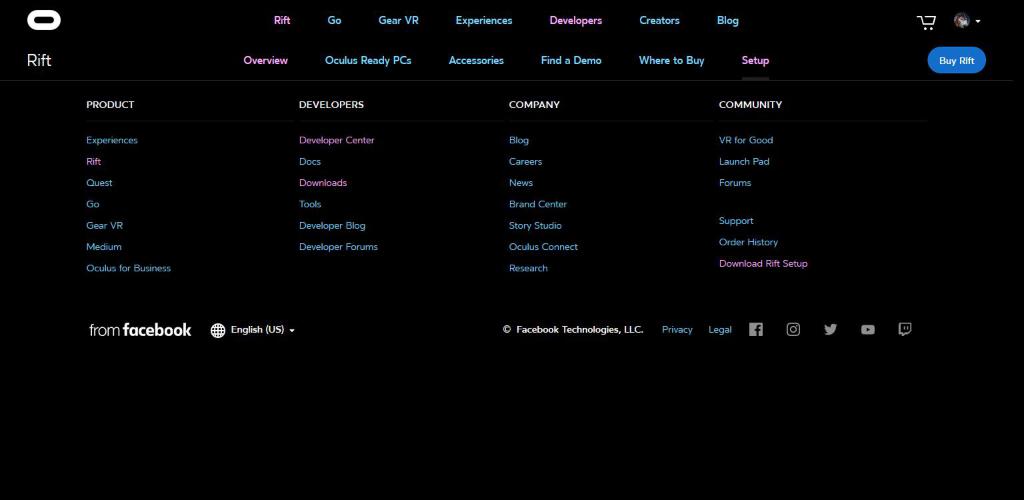This screenshot has height=500, width=1024.
Task: Select Rift in top navigation
Action: pyautogui.click(x=282, y=20)
